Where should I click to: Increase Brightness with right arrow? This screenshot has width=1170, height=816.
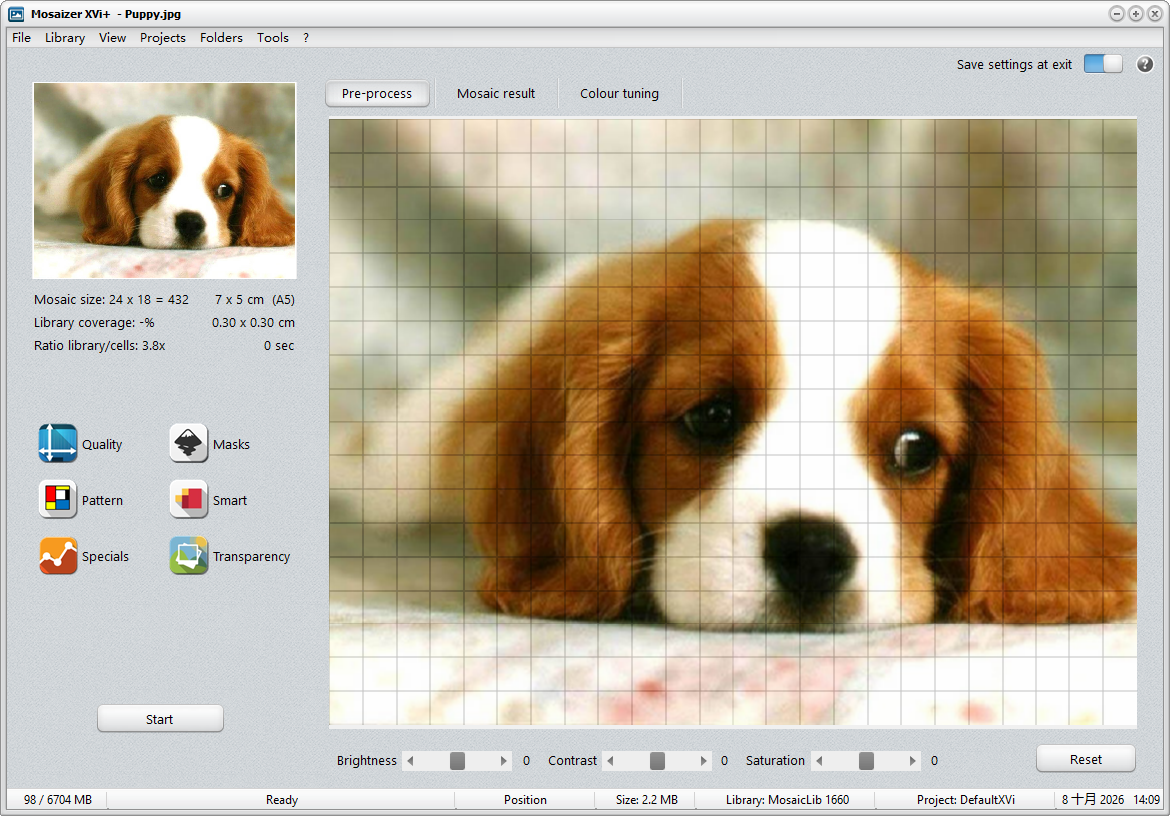[x=504, y=761]
